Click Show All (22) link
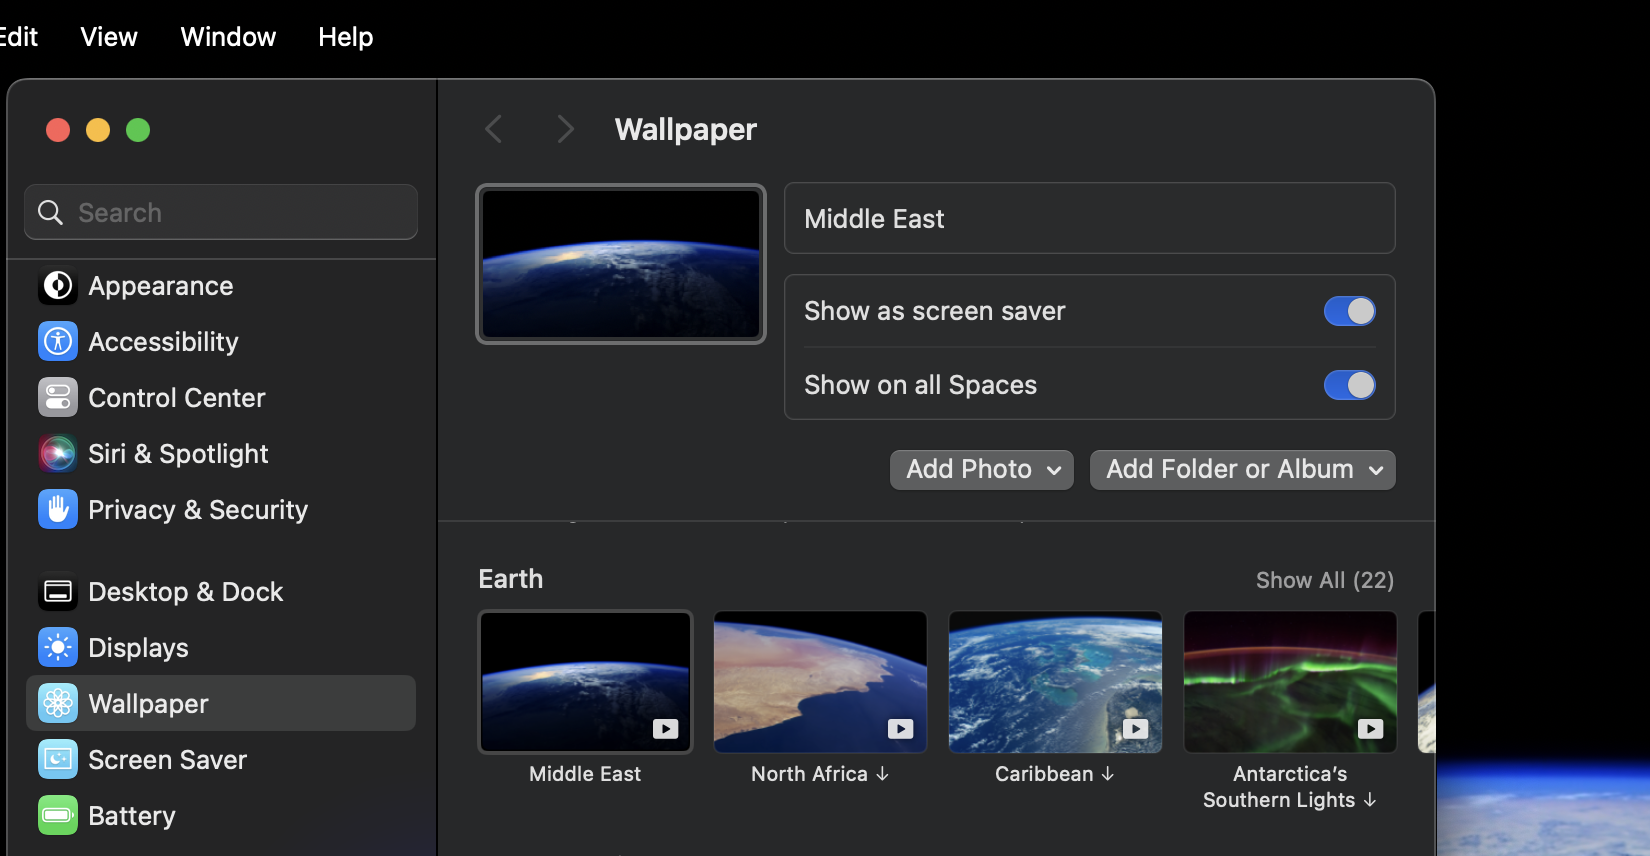The width and height of the screenshot is (1650, 856). point(1325,580)
